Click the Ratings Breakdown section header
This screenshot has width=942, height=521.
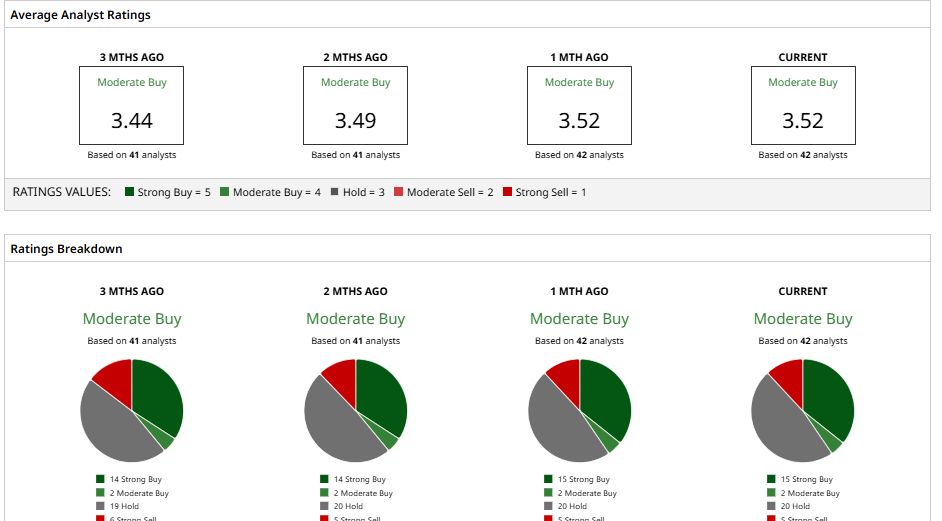point(66,249)
